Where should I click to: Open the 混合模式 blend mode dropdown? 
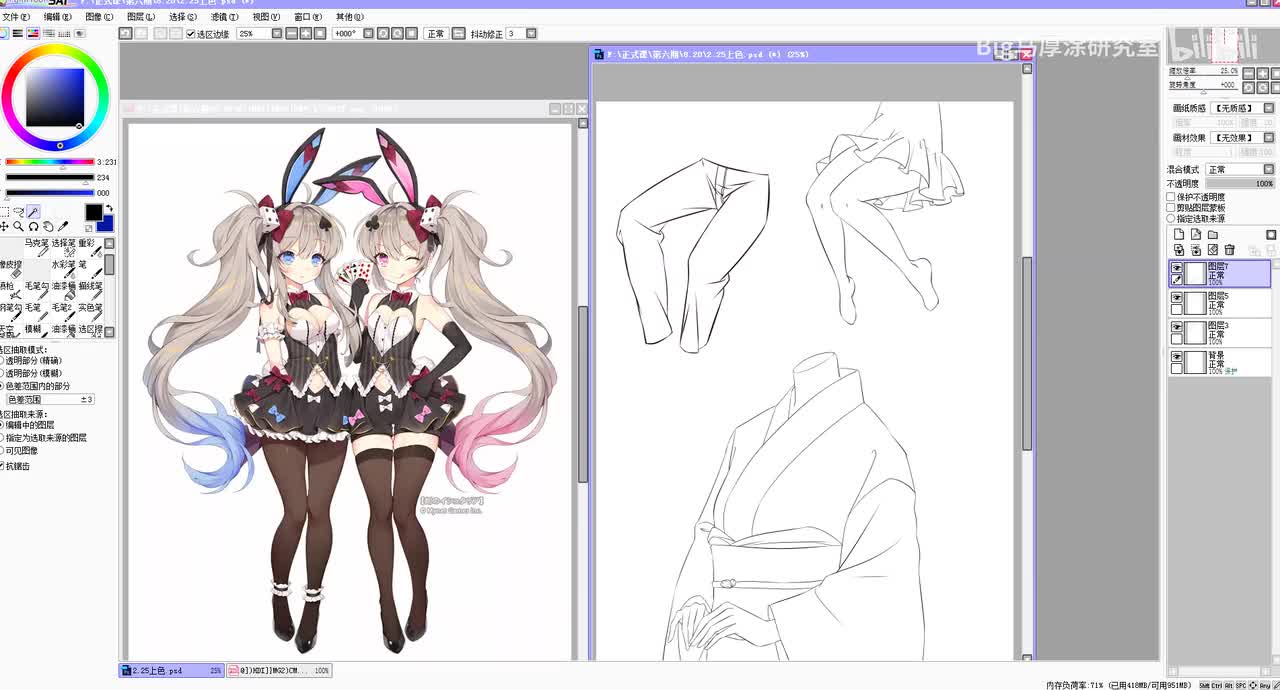tap(1269, 169)
